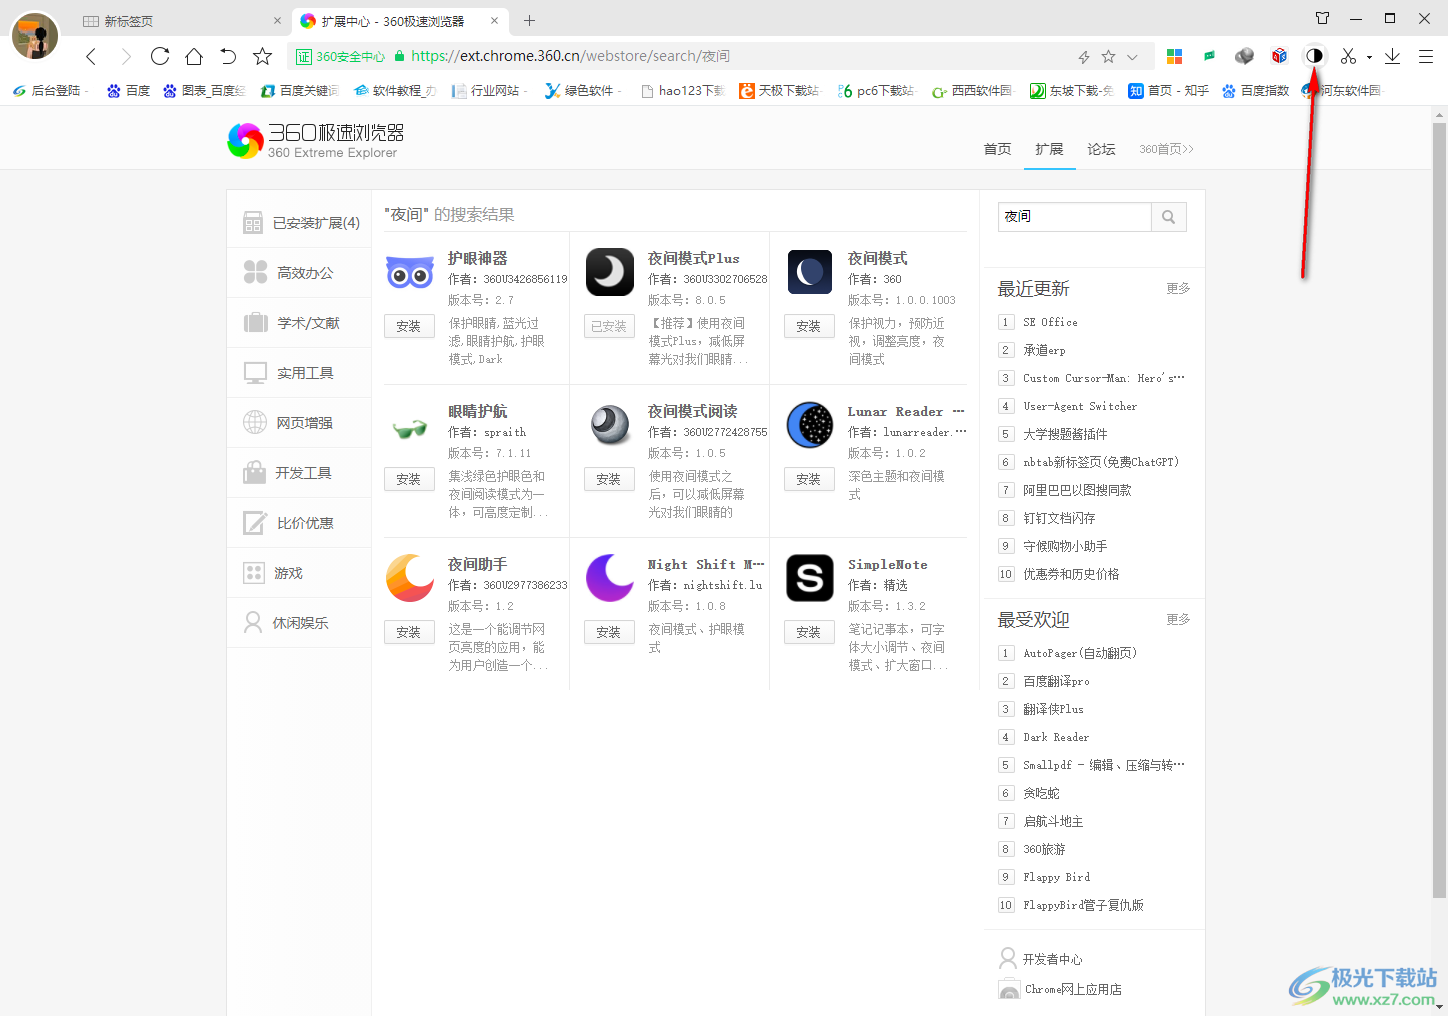1448x1016 pixels.
Task: Open the colorful apps grid extension icon
Action: [1175, 56]
